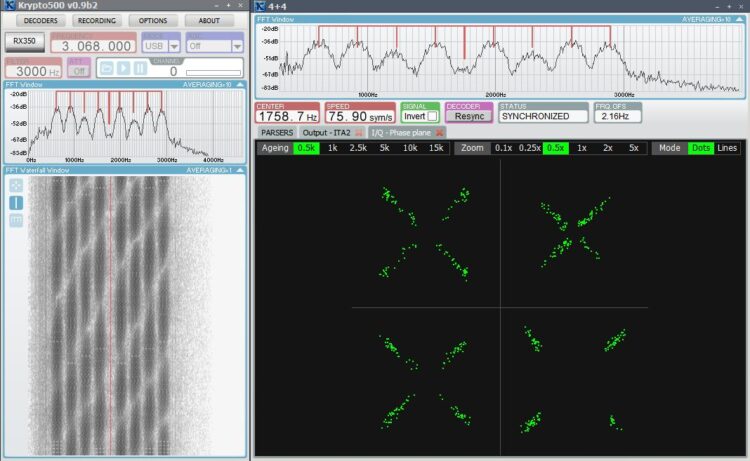This screenshot has height=461, width=750.
Task: Switch to the PARSERS tab
Action: click(277, 132)
